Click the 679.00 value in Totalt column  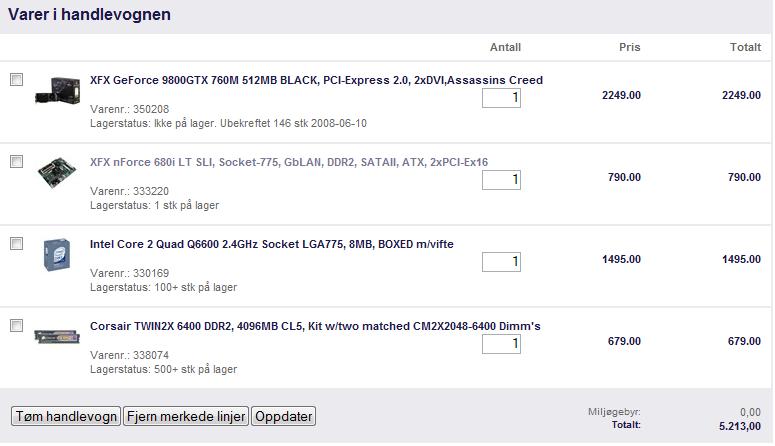point(744,342)
